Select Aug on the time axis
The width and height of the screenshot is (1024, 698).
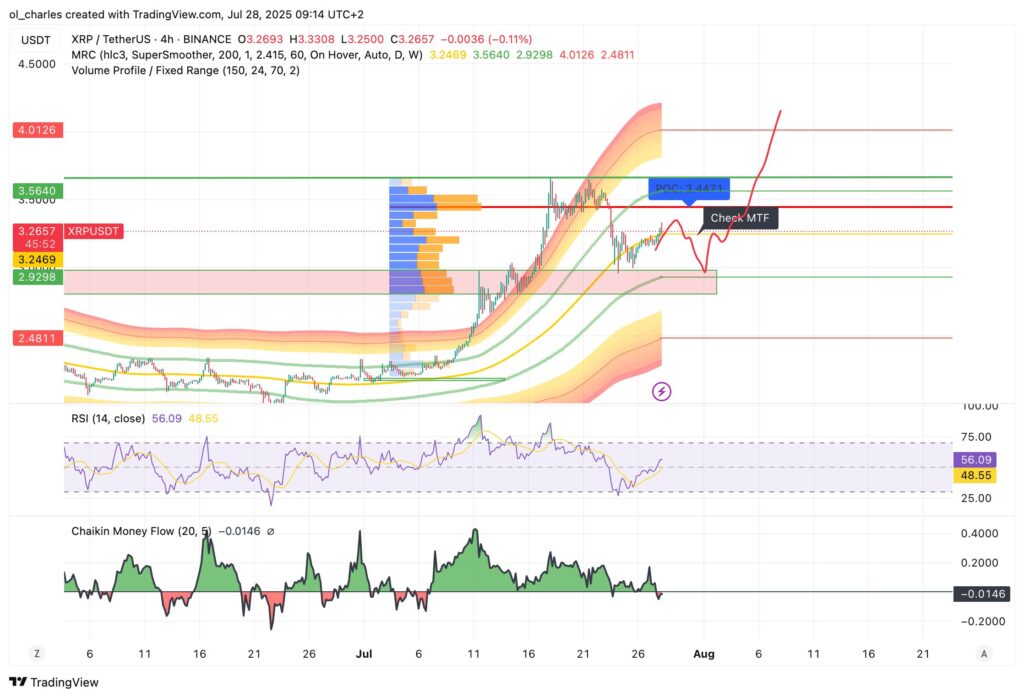(x=704, y=653)
